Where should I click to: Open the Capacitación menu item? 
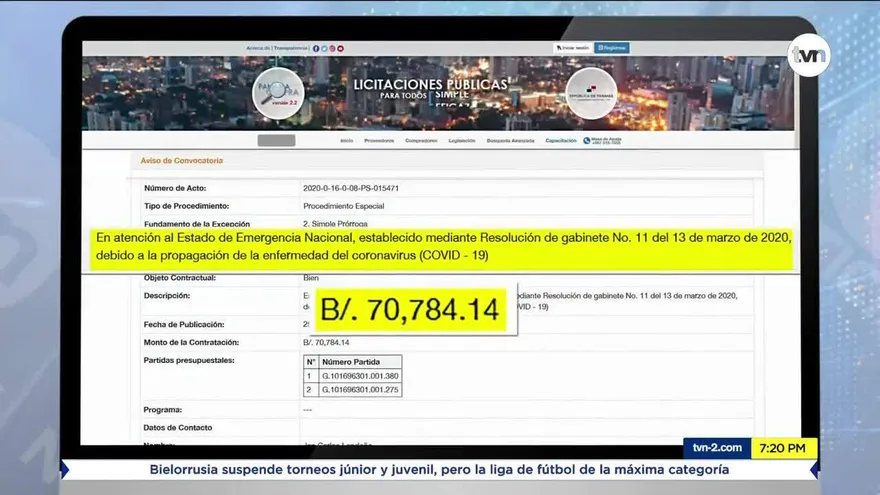[x=561, y=140]
